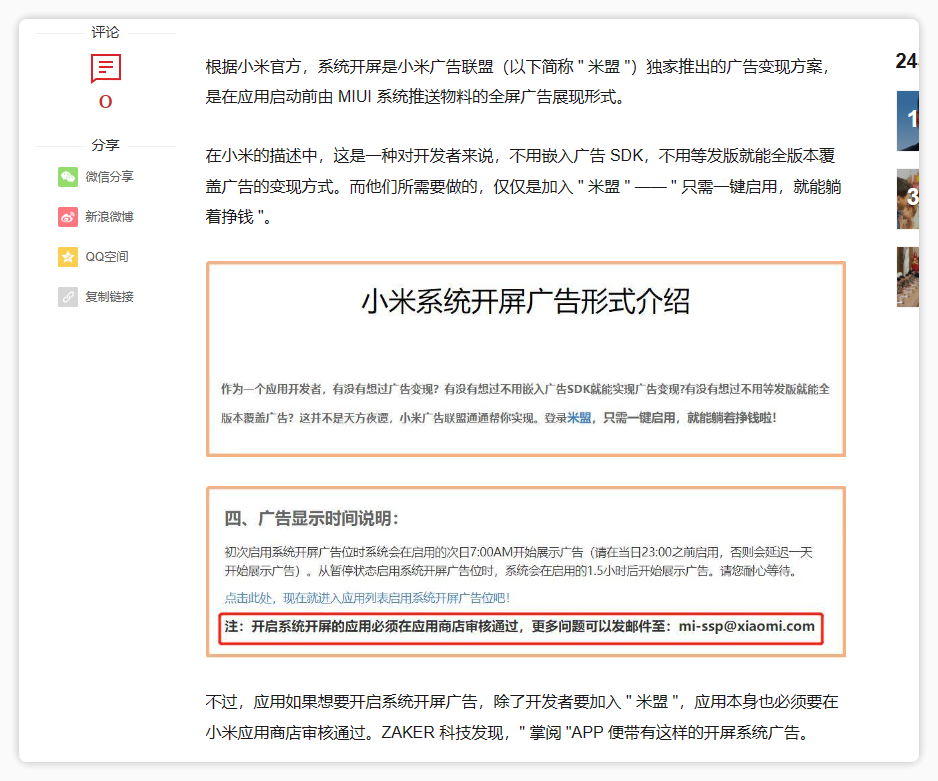The width and height of the screenshot is (938, 781).
Task: Open the sidebar thumbnail numbered 3
Action: [x=907, y=199]
